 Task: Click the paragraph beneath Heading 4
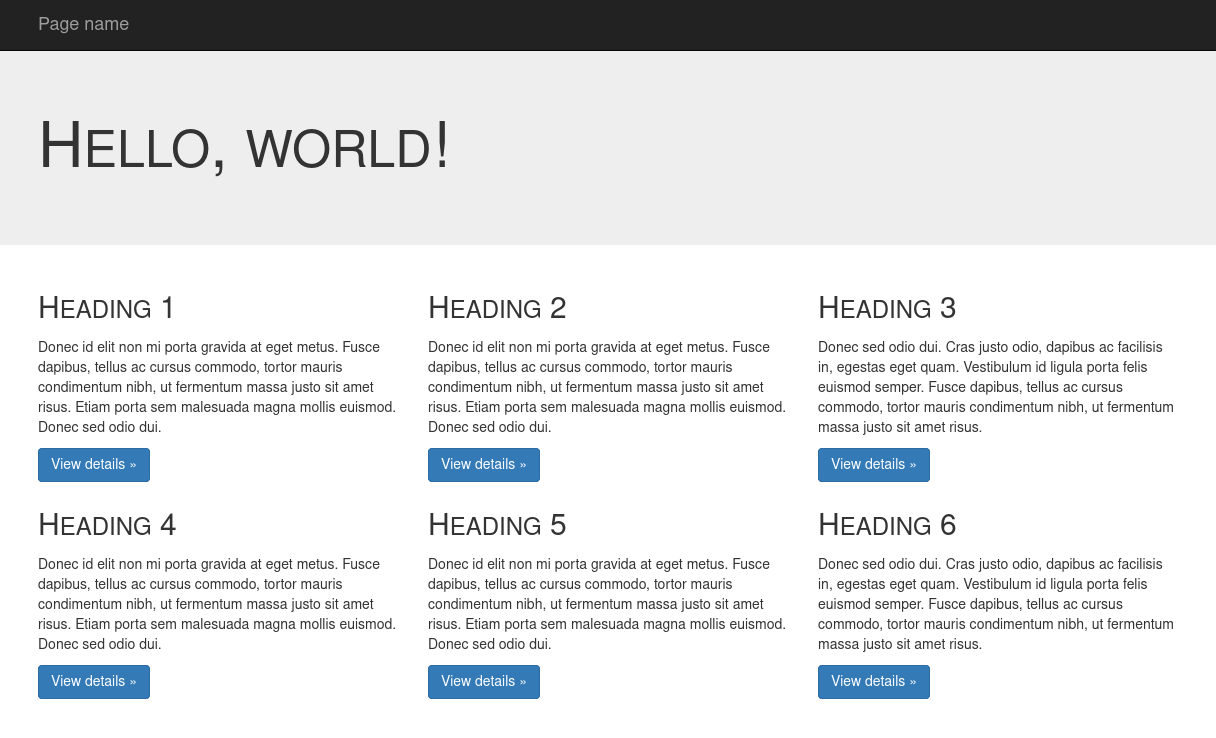(216, 604)
